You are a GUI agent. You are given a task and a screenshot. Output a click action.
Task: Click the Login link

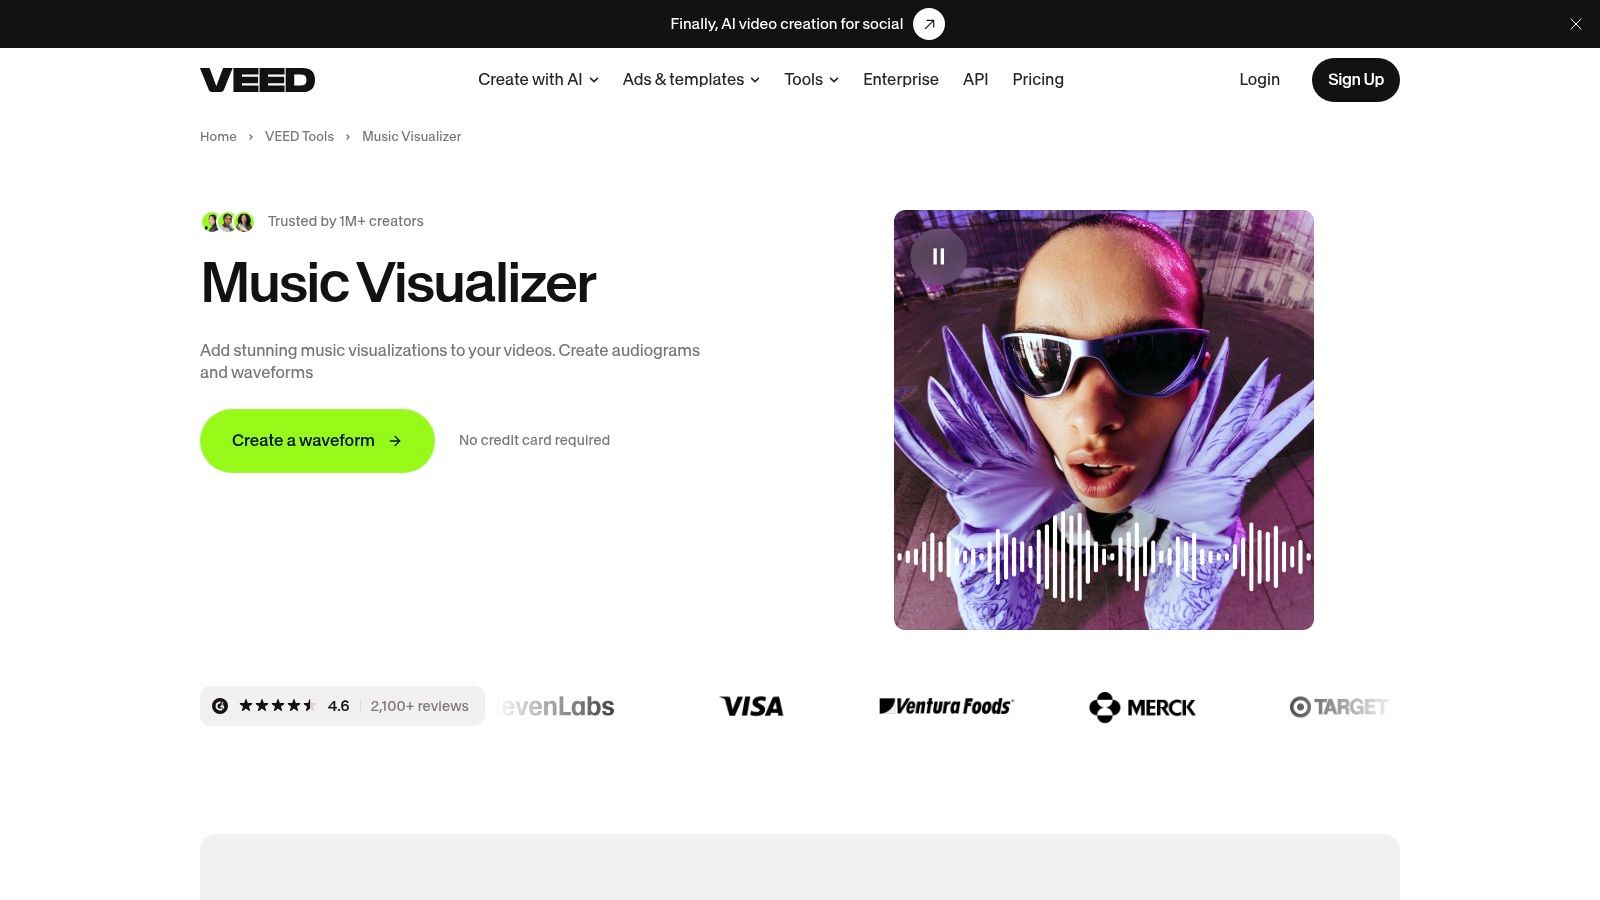(x=1259, y=79)
